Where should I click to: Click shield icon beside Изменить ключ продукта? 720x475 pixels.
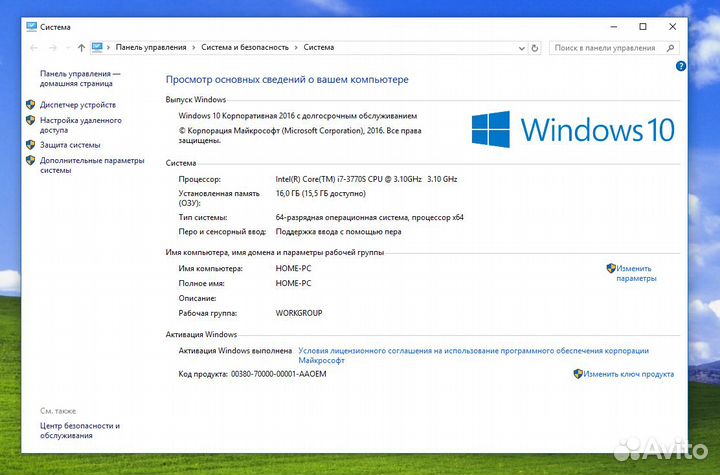(x=578, y=374)
